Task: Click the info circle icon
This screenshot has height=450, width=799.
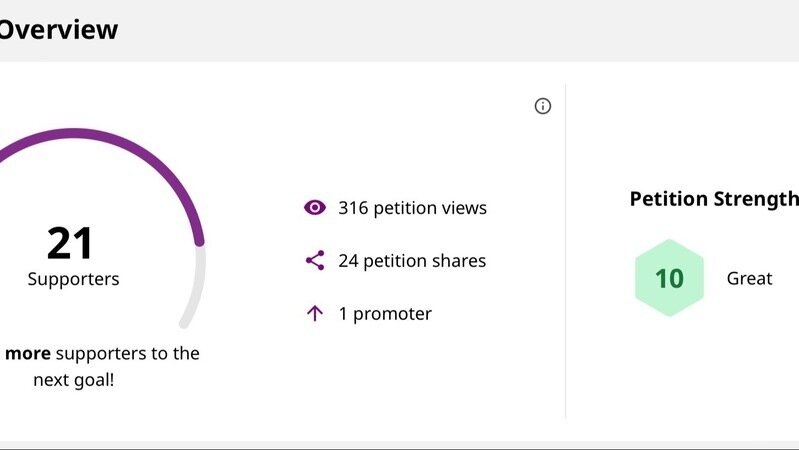Action: [543, 106]
